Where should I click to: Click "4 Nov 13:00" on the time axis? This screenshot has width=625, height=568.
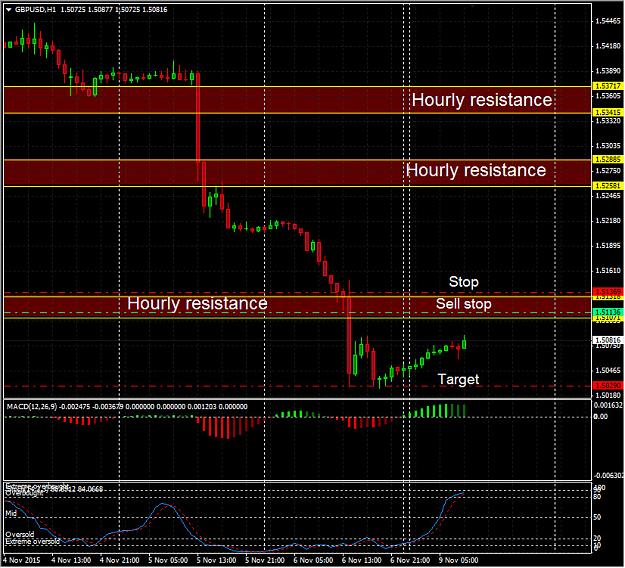[71, 560]
